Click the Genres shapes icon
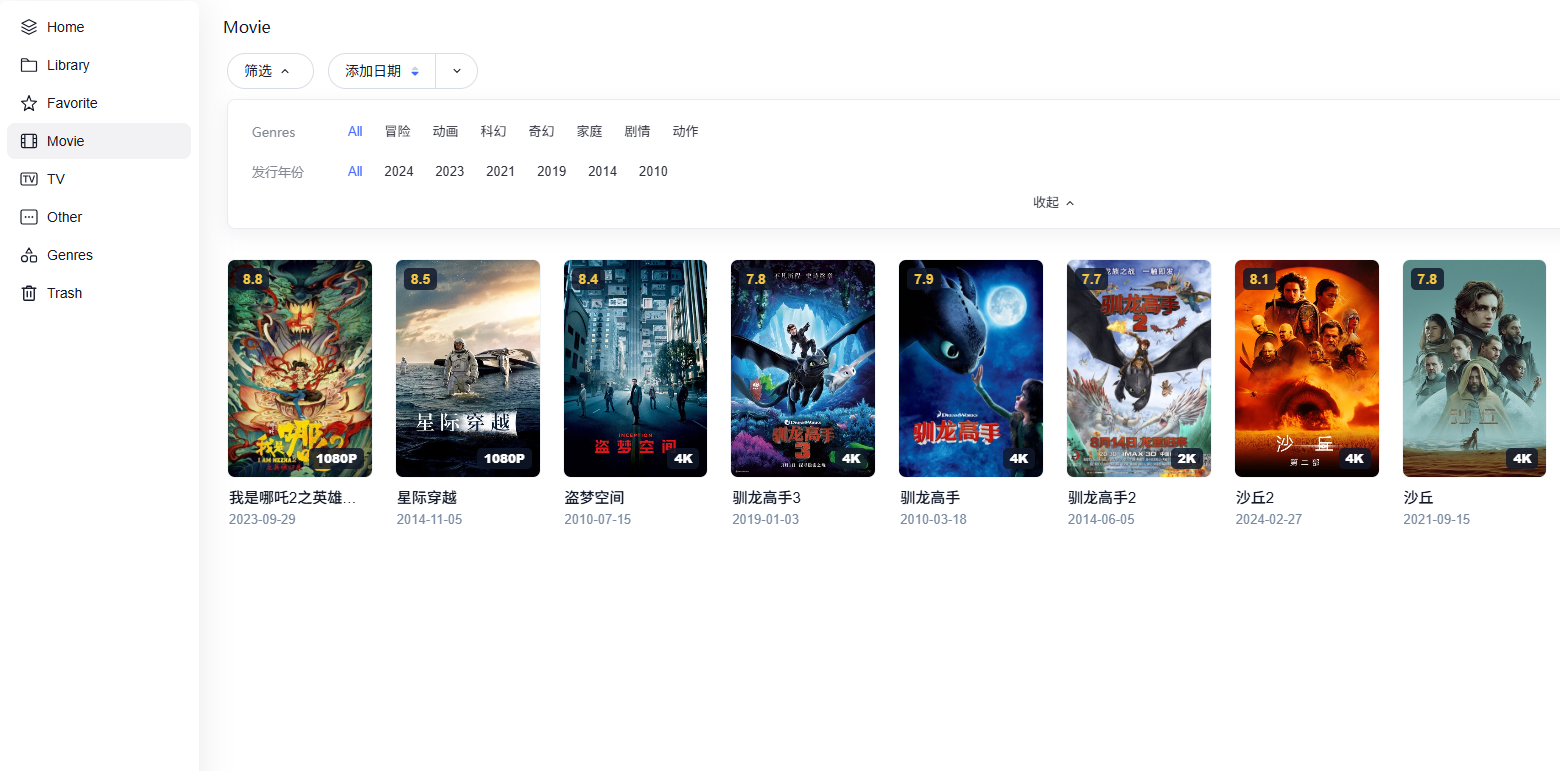This screenshot has width=1560, height=771. click(29, 255)
